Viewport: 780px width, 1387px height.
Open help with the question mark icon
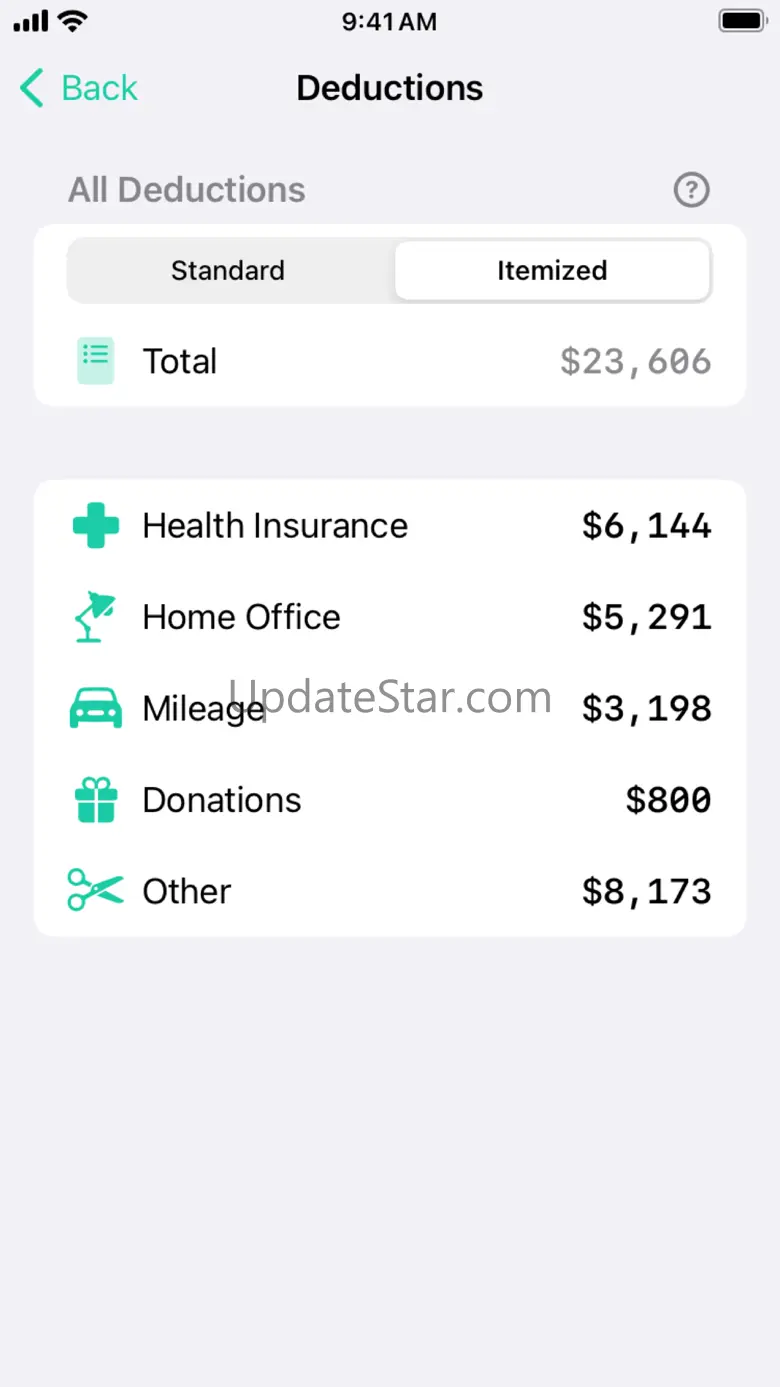coord(691,189)
